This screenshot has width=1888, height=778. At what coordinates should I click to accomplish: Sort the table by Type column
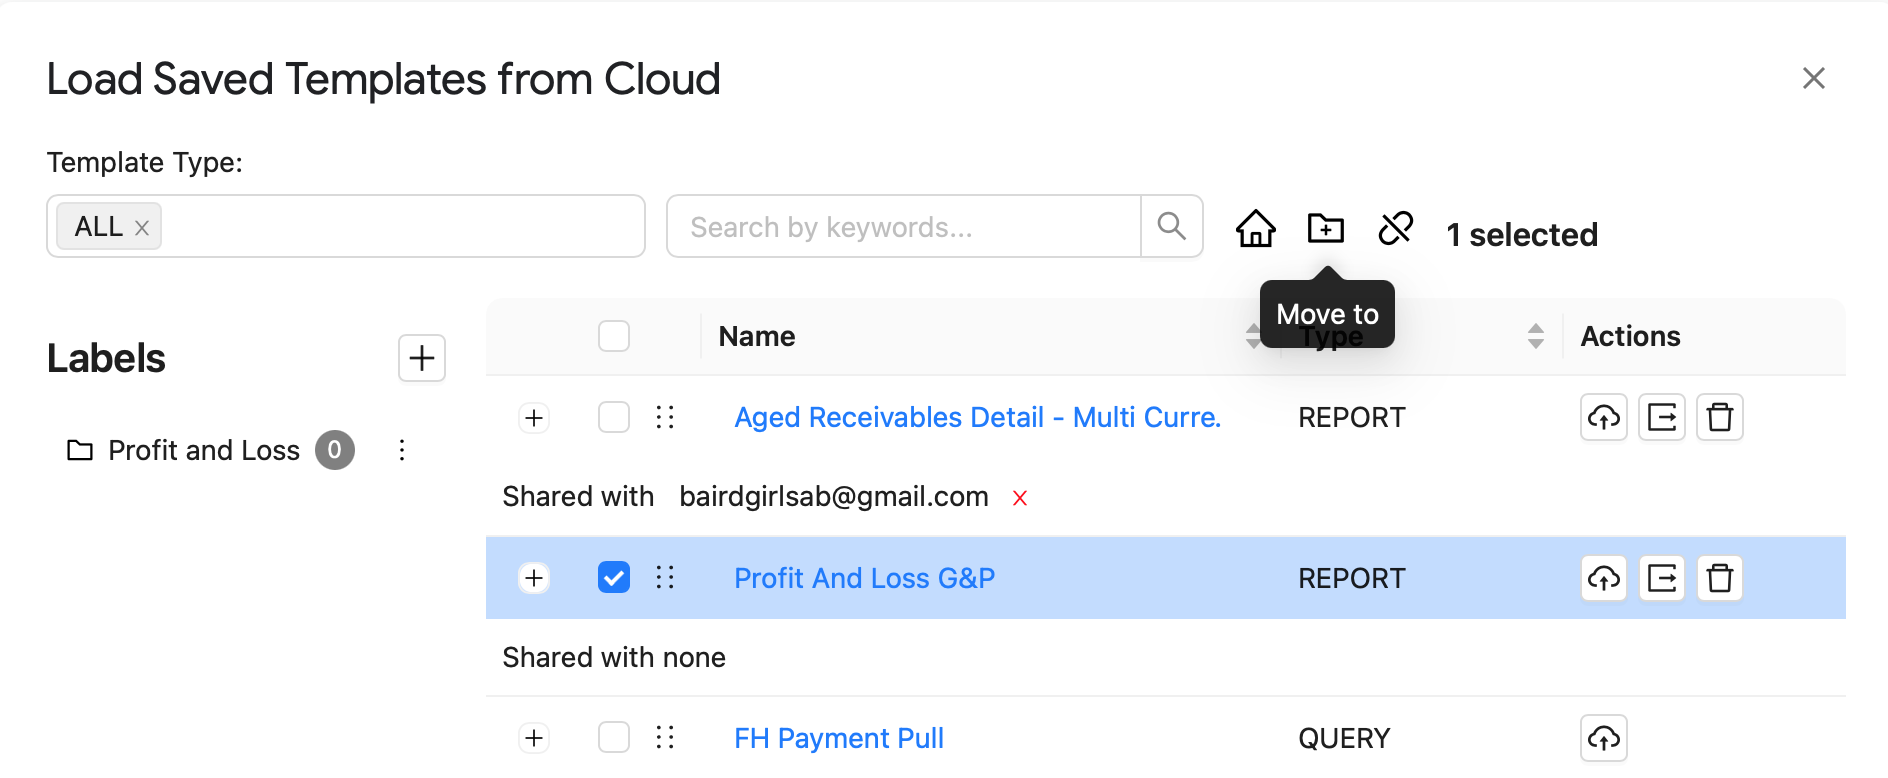(x=1536, y=336)
